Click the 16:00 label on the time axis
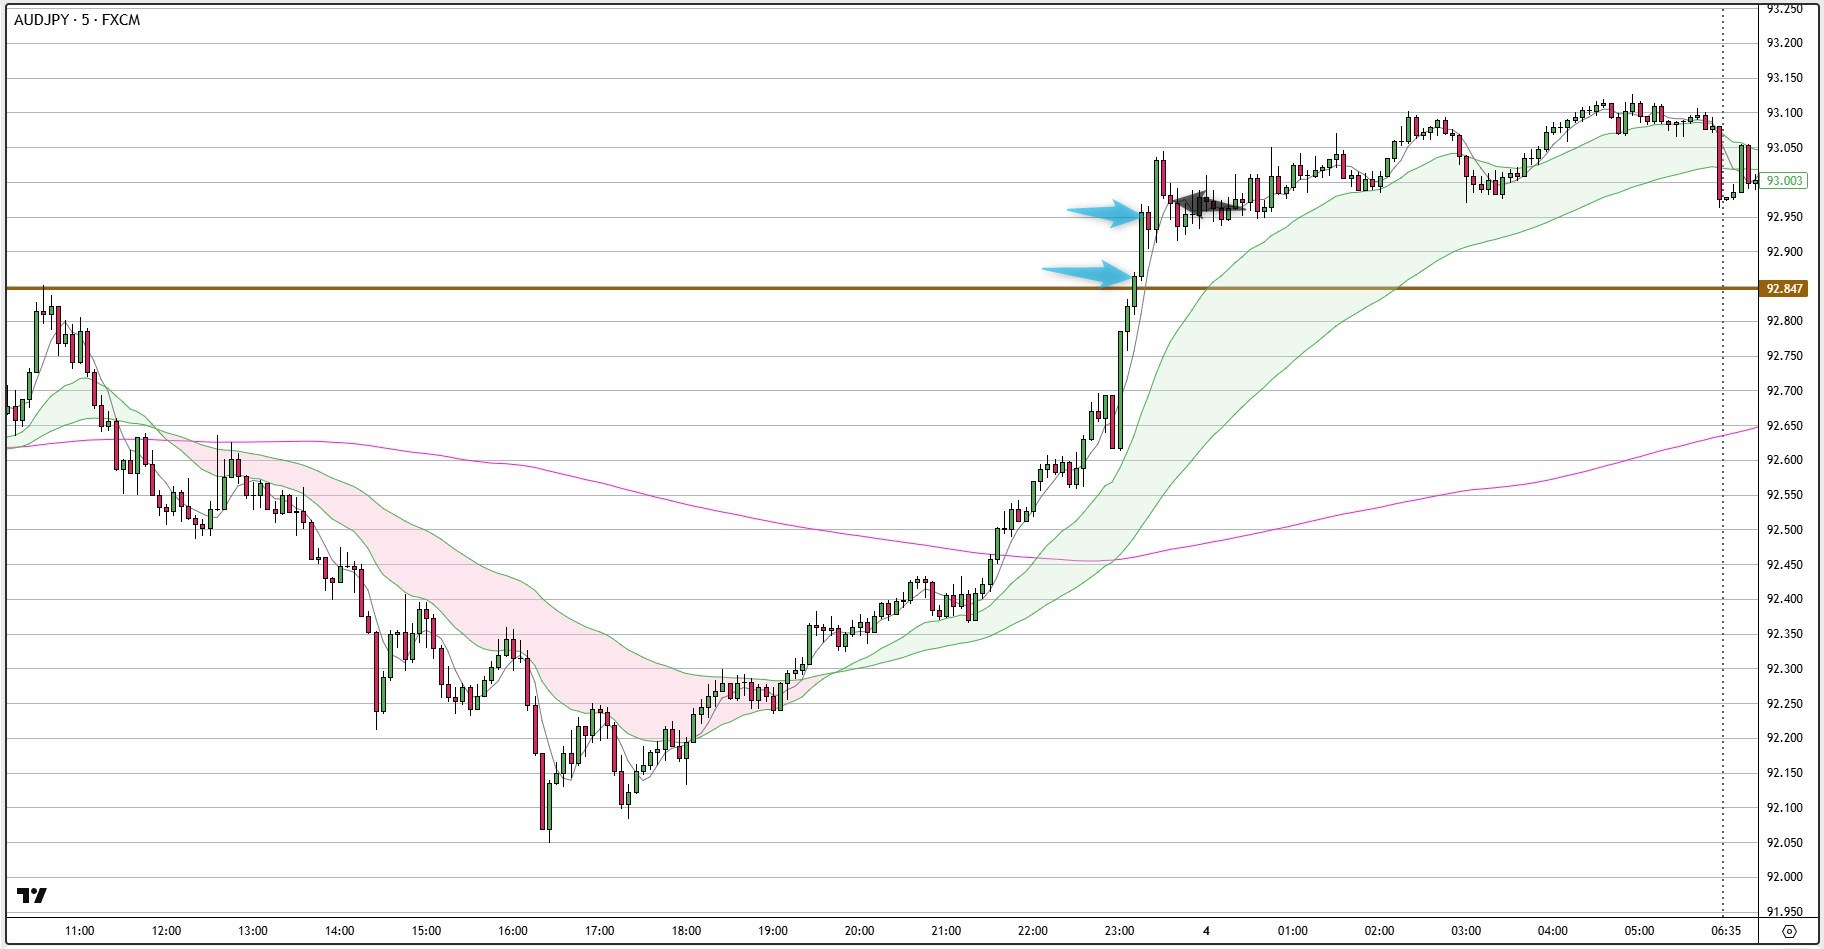The height and width of the screenshot is (949, 1824). click(513, 931)
